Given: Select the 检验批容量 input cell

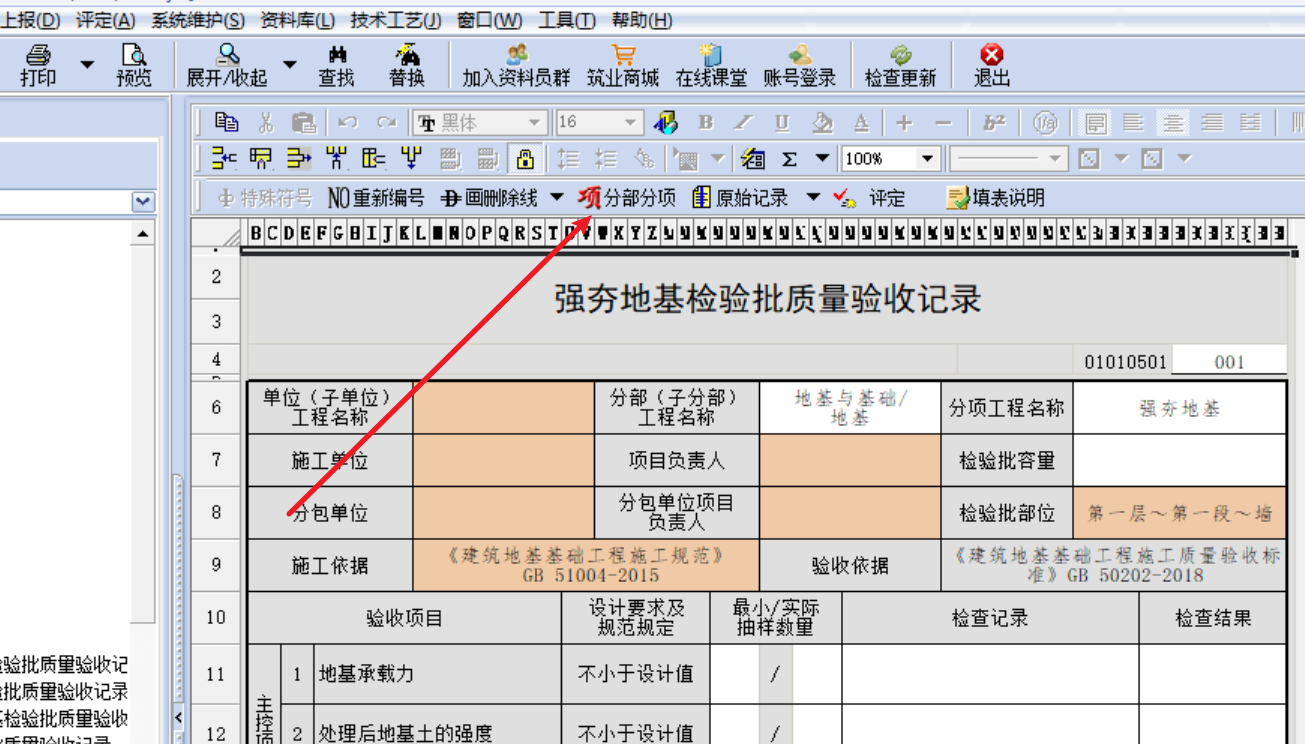Looking at the screenshot, I should tap(1180, 460).
